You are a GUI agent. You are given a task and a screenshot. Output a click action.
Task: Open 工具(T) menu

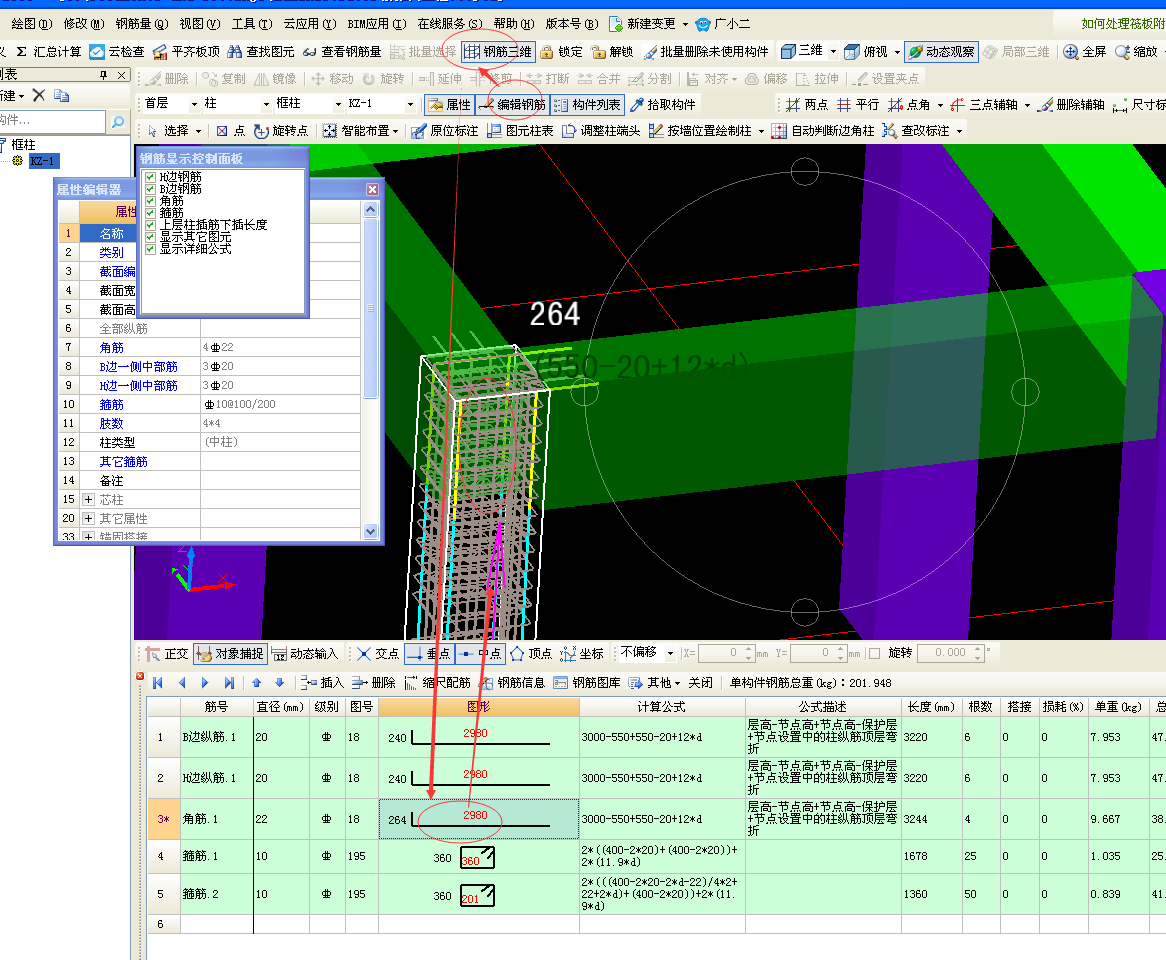point(252,24)
